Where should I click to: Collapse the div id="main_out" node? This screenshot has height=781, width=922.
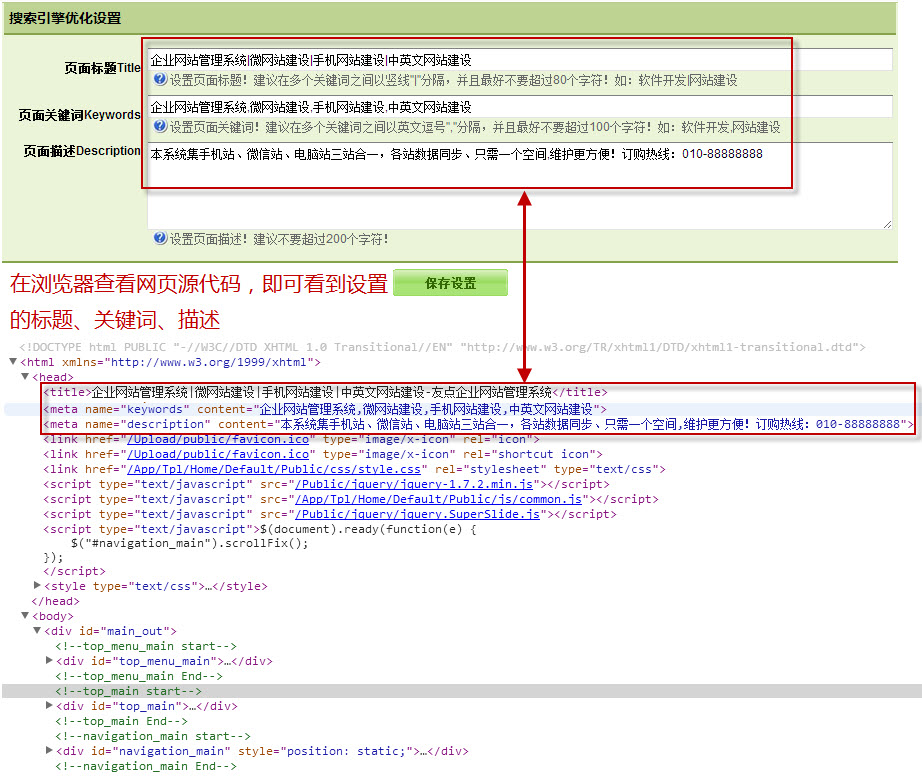(37, 630)
